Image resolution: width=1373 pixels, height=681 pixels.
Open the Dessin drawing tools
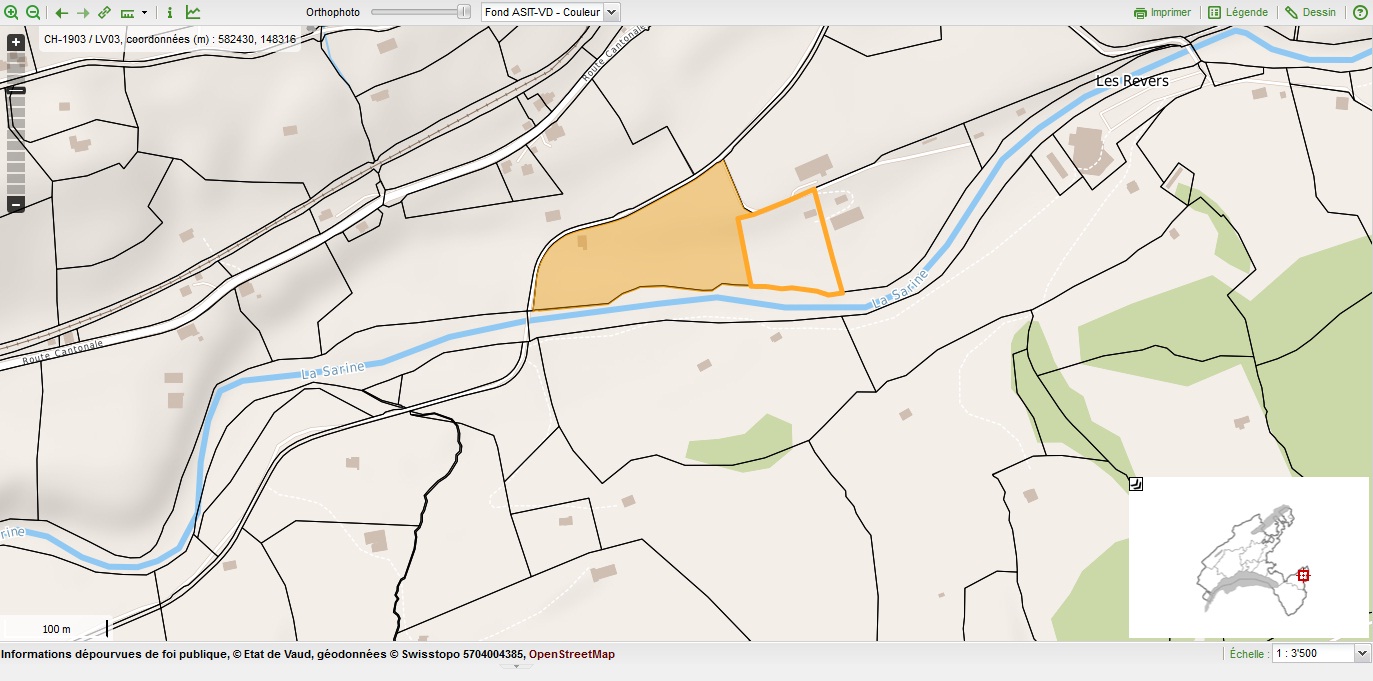tap(1310, 13)
